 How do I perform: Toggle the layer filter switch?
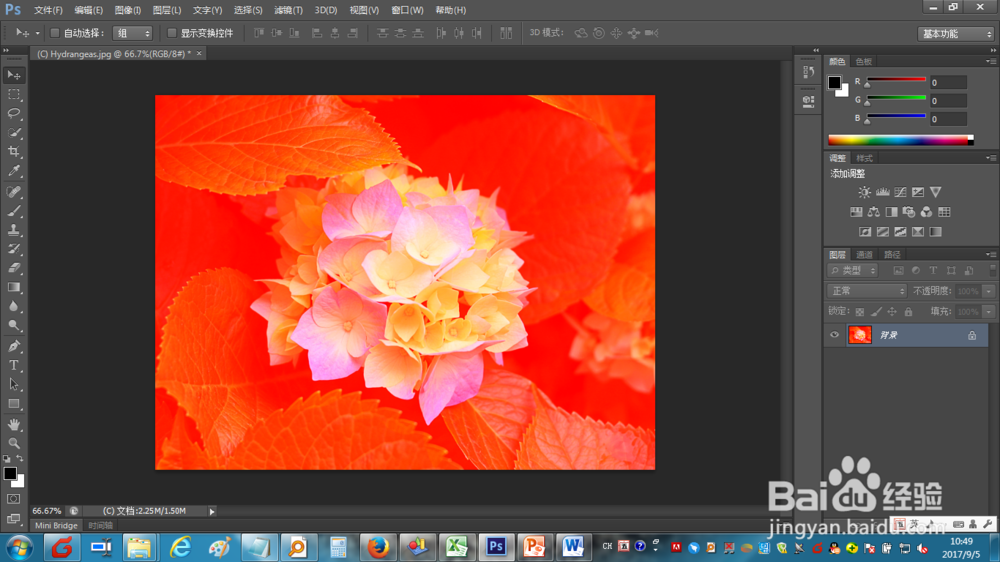pos(992,270)
